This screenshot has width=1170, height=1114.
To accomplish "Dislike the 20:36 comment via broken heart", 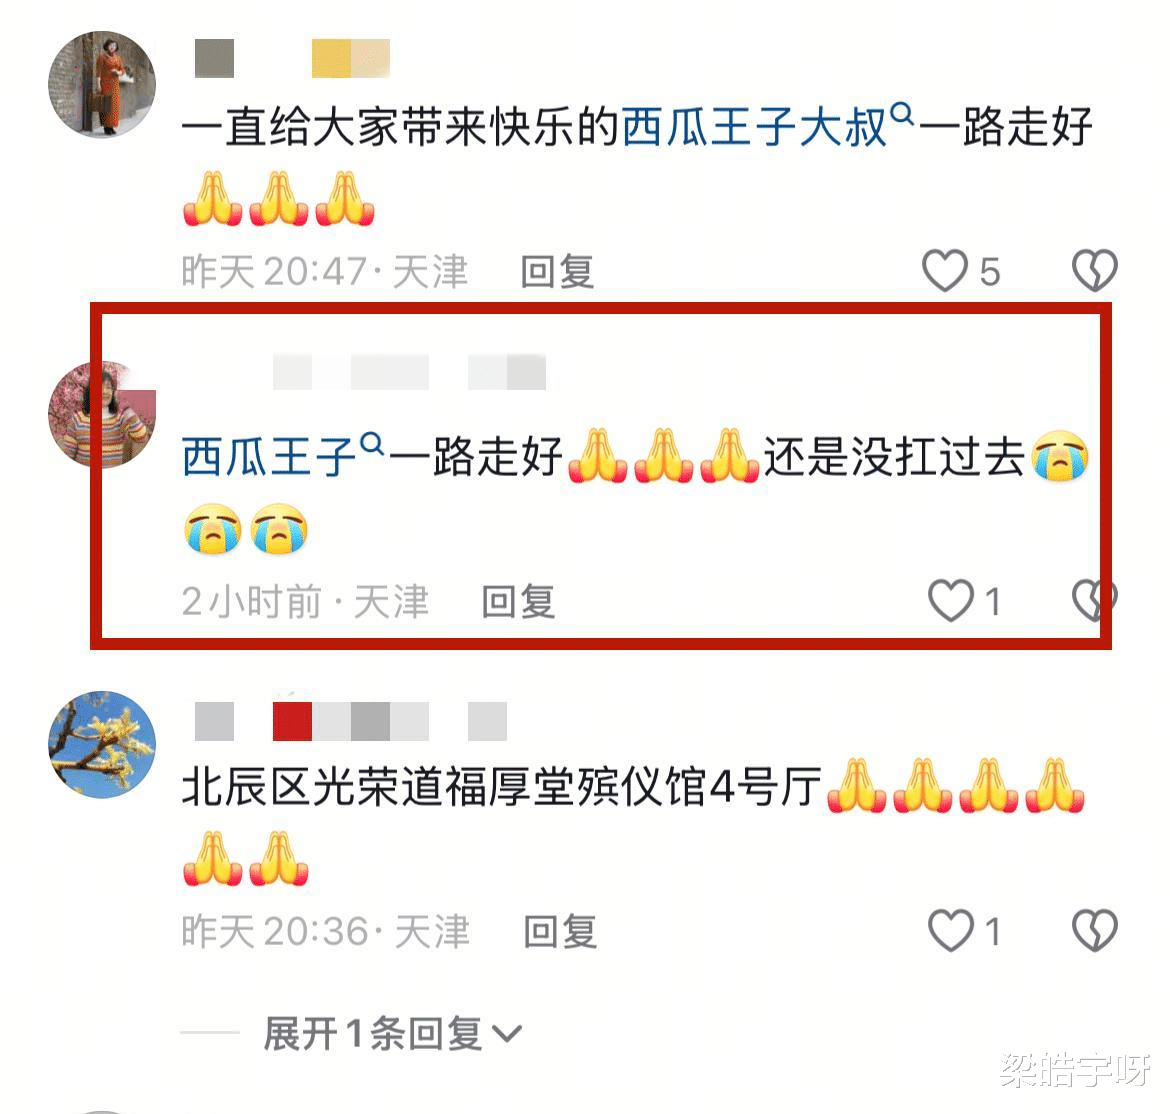I will point(1095,930).
